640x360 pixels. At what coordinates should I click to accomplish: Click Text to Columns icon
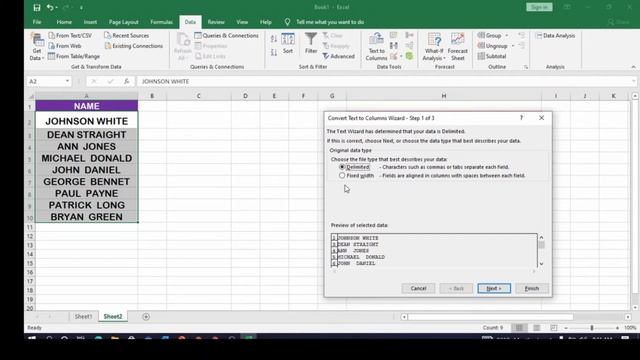(376, 47)
